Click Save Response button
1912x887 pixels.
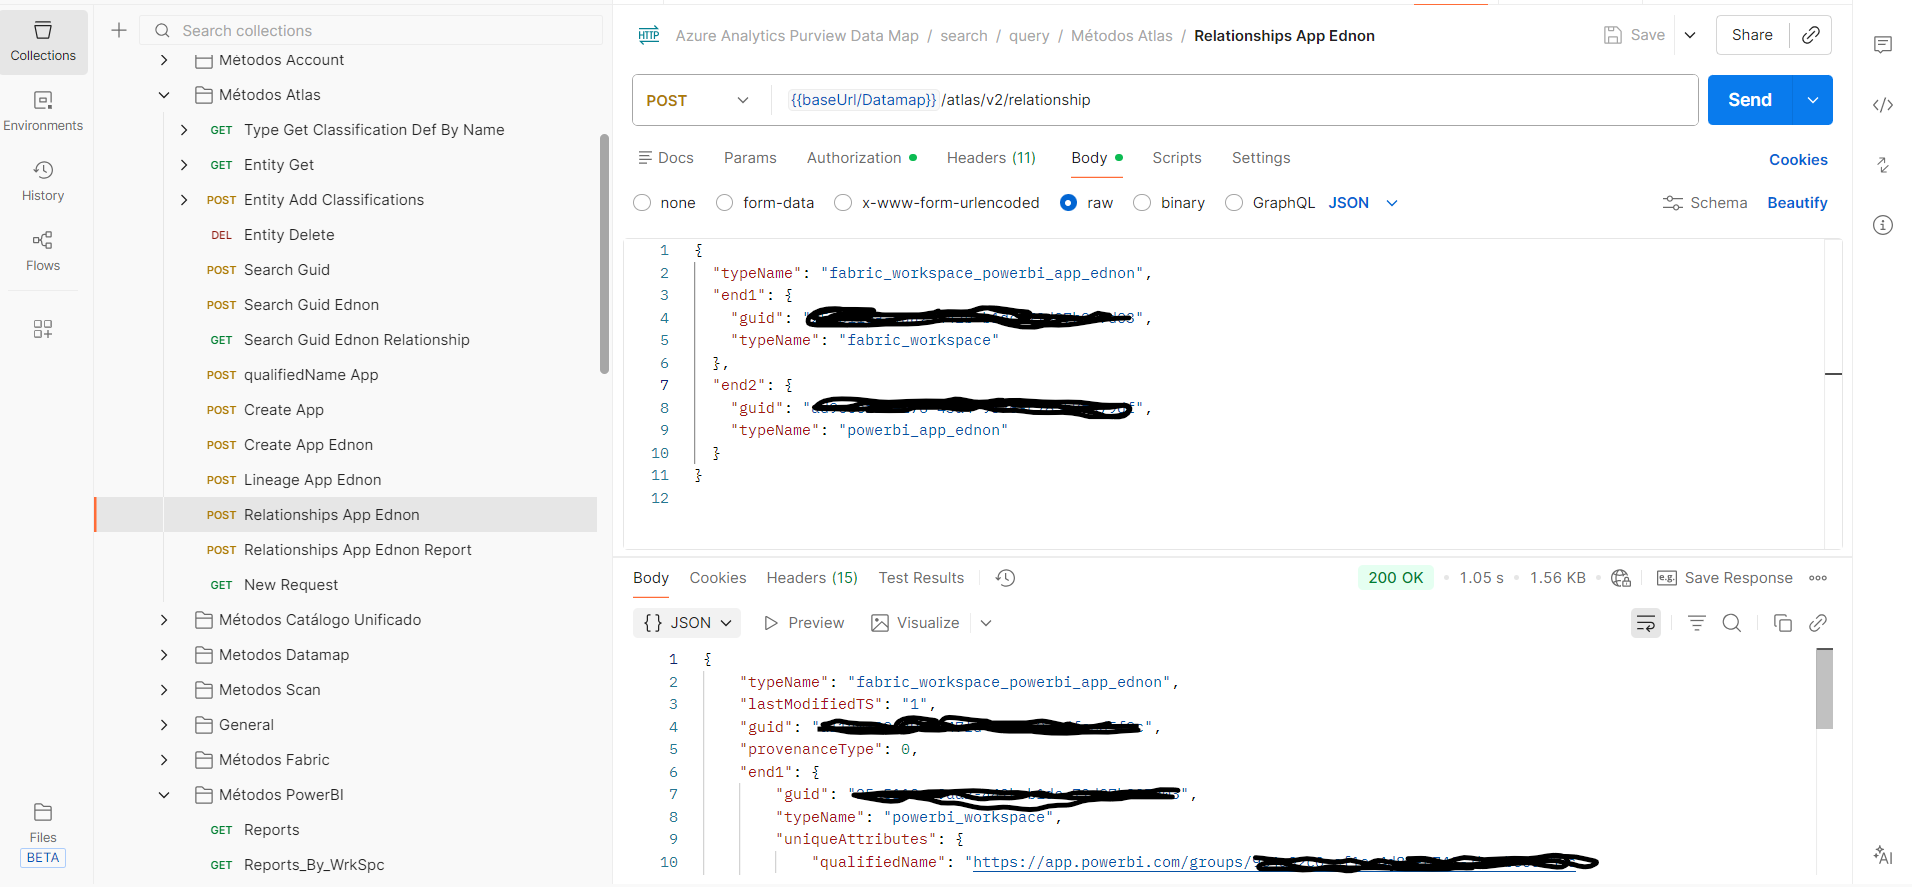[1725, 578]
